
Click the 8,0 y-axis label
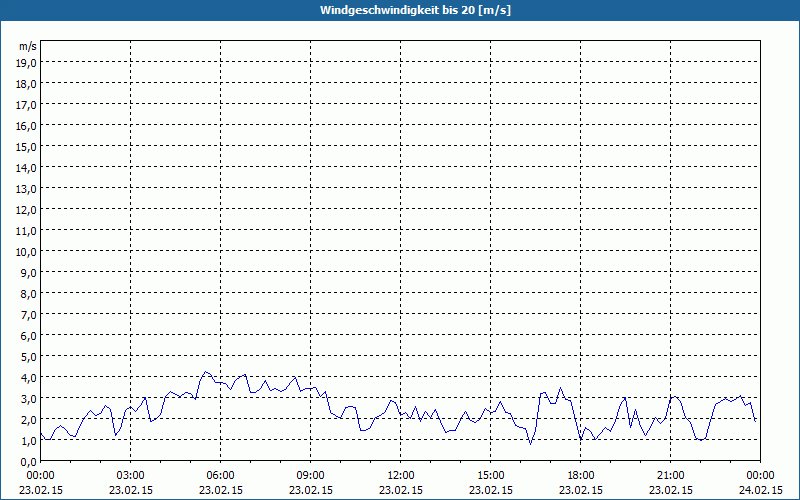30,294
